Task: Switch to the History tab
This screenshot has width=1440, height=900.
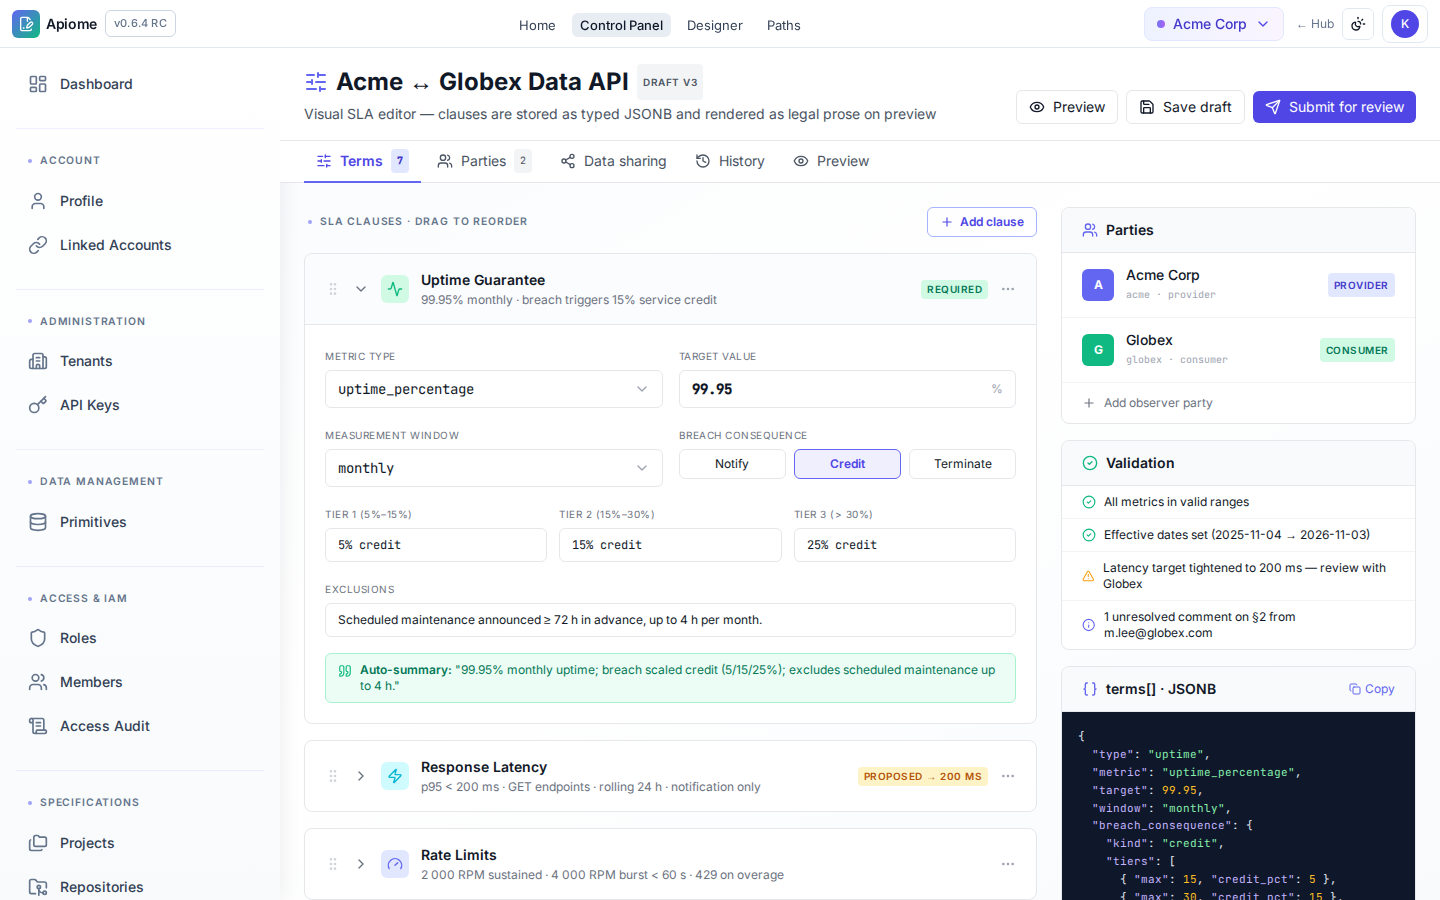Action: pyautogui.click(x=730, y=161)
